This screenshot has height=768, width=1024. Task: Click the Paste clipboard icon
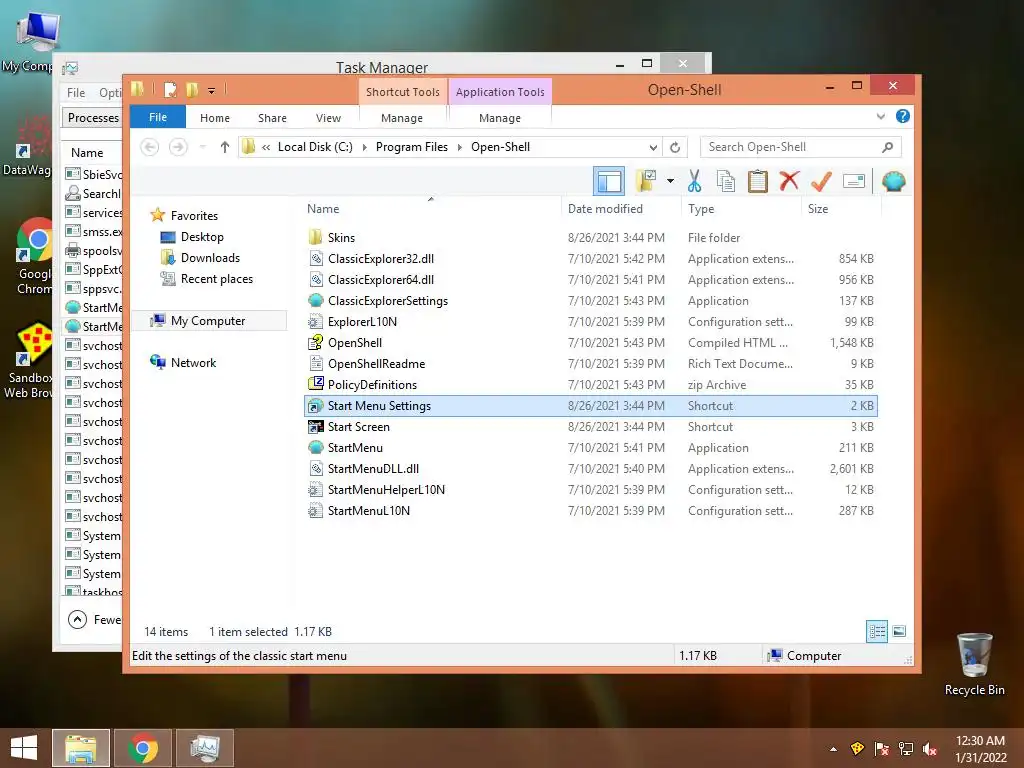pyautogui.click(x=758, y=181)
